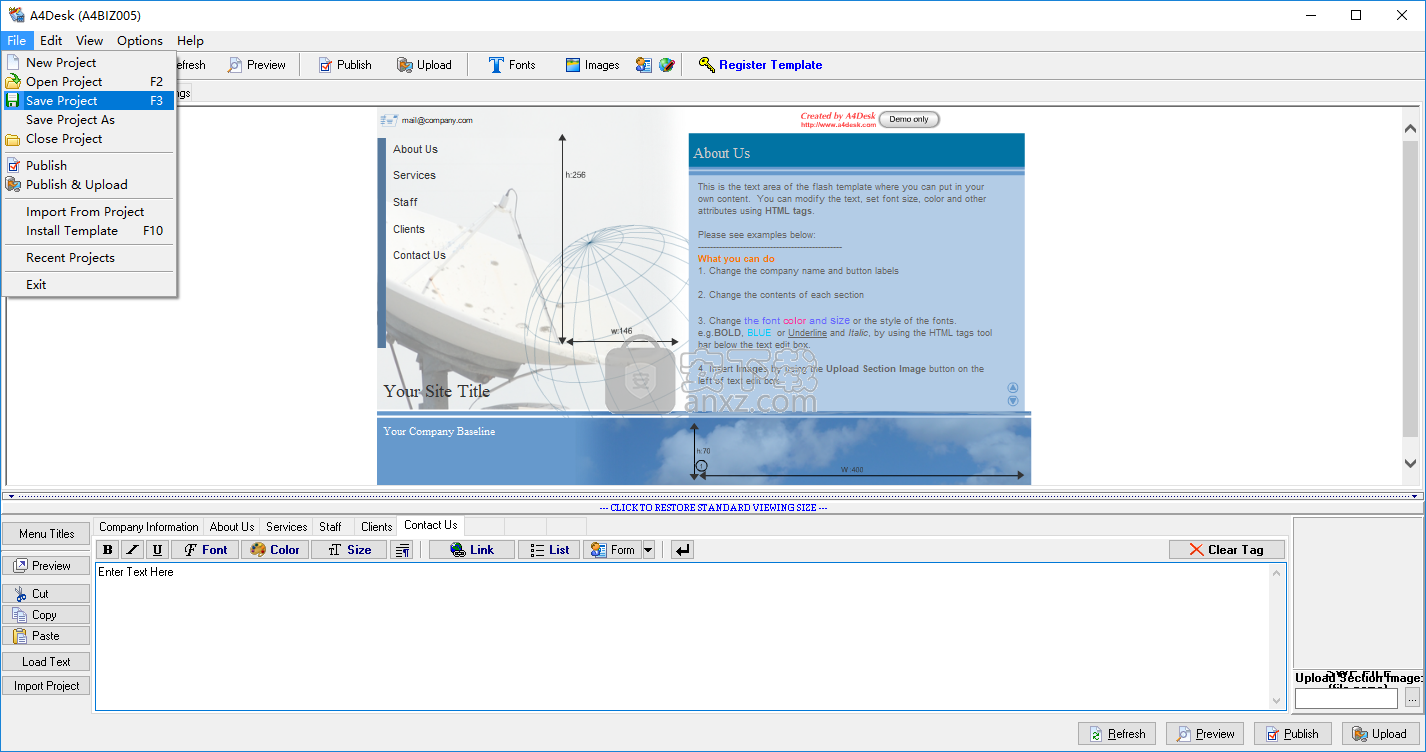Open the Color palette button
This screenshot has width=1426, height=752.
point(275,550)
